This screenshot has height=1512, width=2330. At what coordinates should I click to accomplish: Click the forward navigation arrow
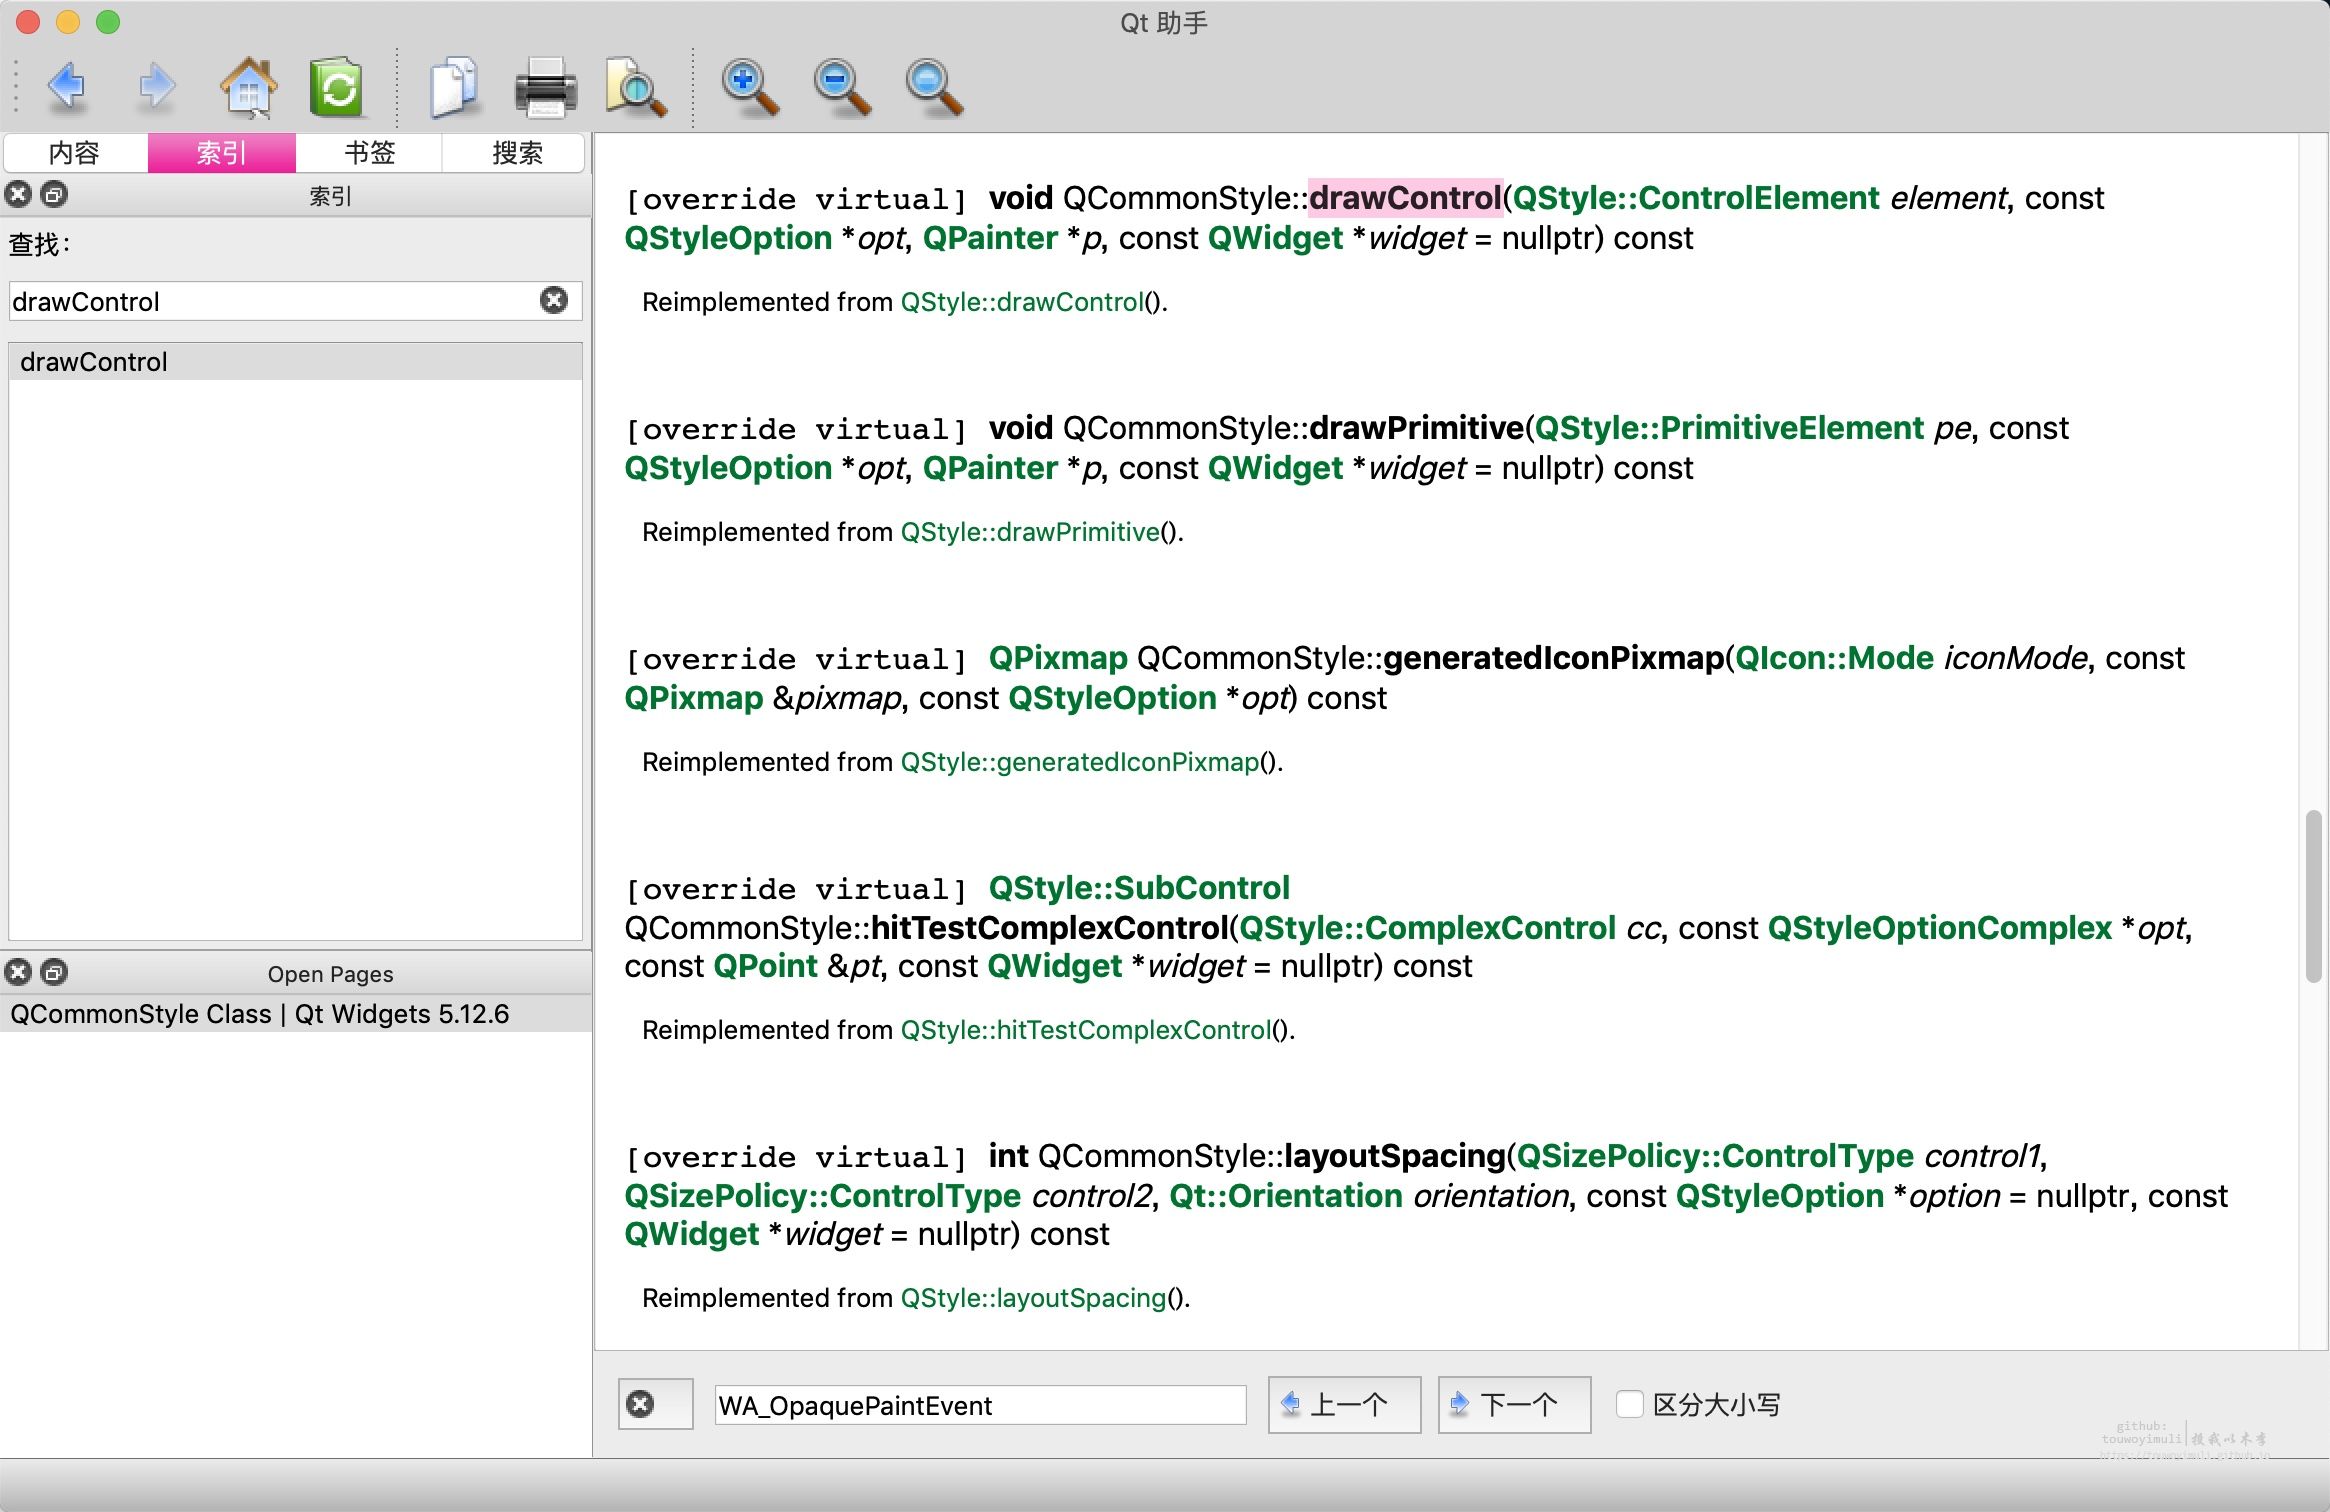click(x=156, y=87)
